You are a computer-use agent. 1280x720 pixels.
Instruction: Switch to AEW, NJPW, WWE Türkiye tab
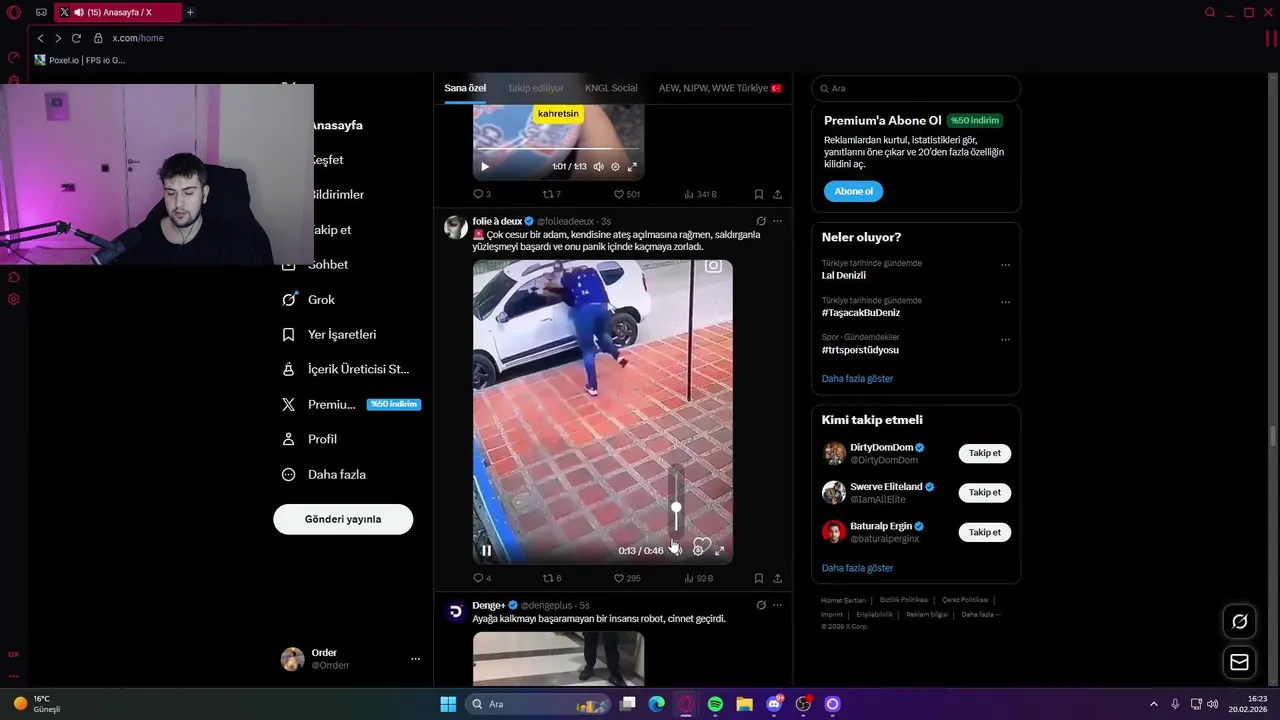(x=720, y=88)
